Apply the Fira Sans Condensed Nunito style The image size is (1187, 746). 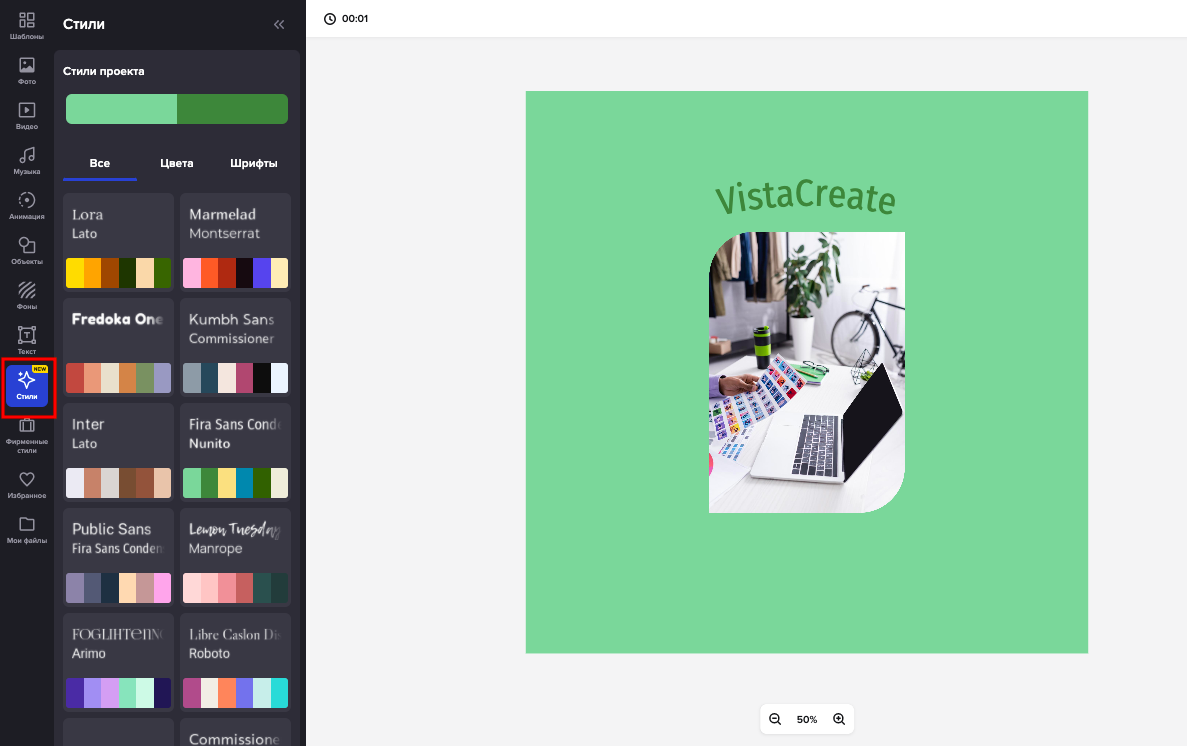point(235,452)
